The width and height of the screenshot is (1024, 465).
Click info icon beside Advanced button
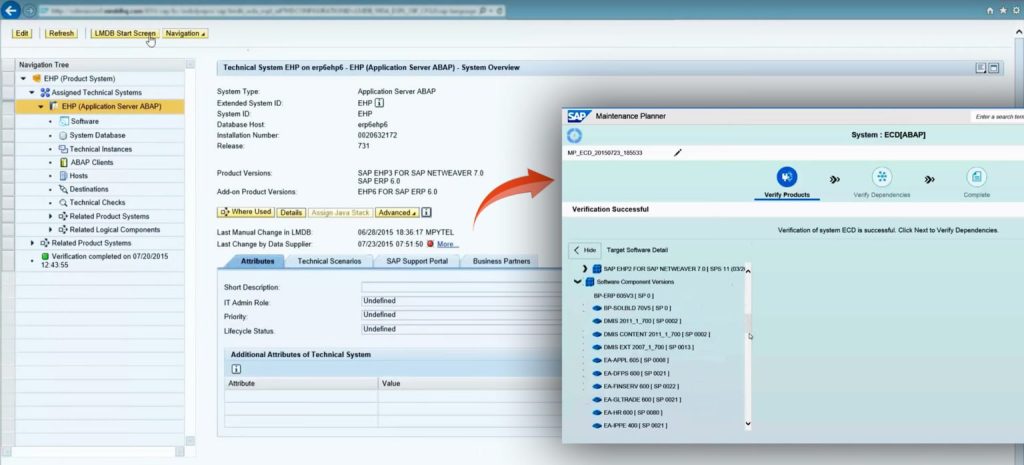coord(426,212)
